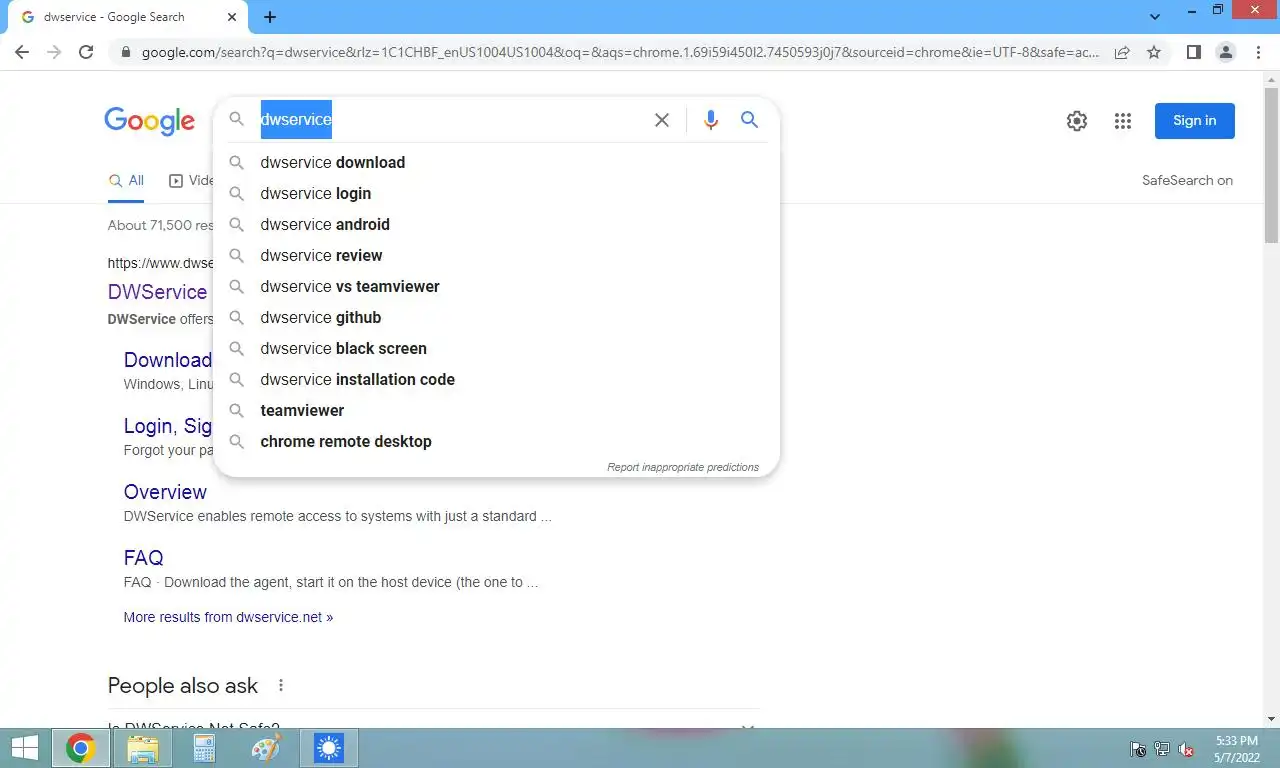Choose suggestion dwservice download
The image size is (1280, 768).
point(496,163)
